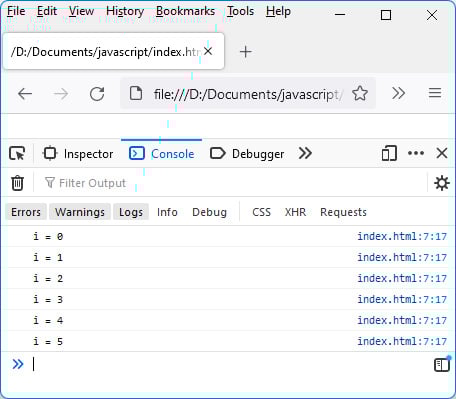The height and width of the screenshot is (399, 456).
Task: Toggle the Warnings filter
Action: tap(80, 212)
